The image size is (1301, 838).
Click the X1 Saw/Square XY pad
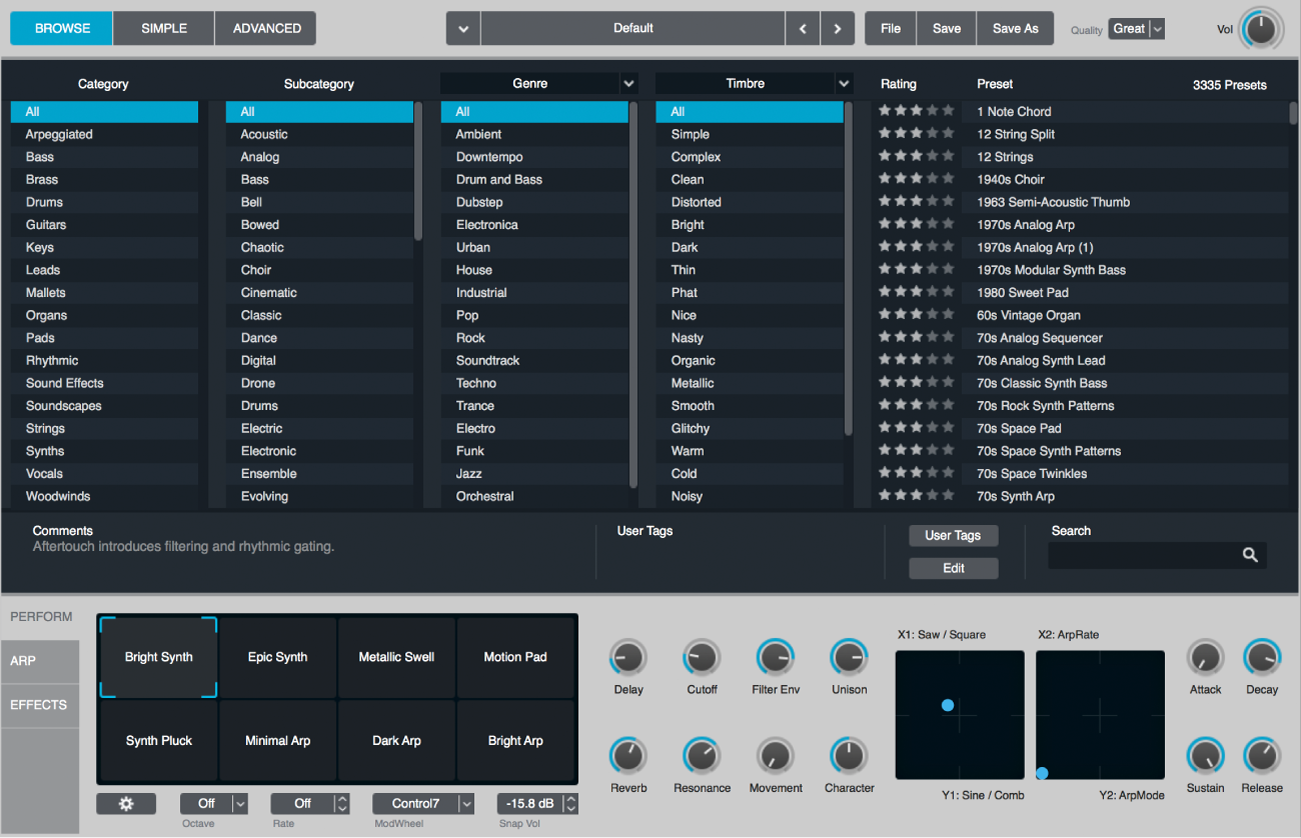(x=960, y=715)
